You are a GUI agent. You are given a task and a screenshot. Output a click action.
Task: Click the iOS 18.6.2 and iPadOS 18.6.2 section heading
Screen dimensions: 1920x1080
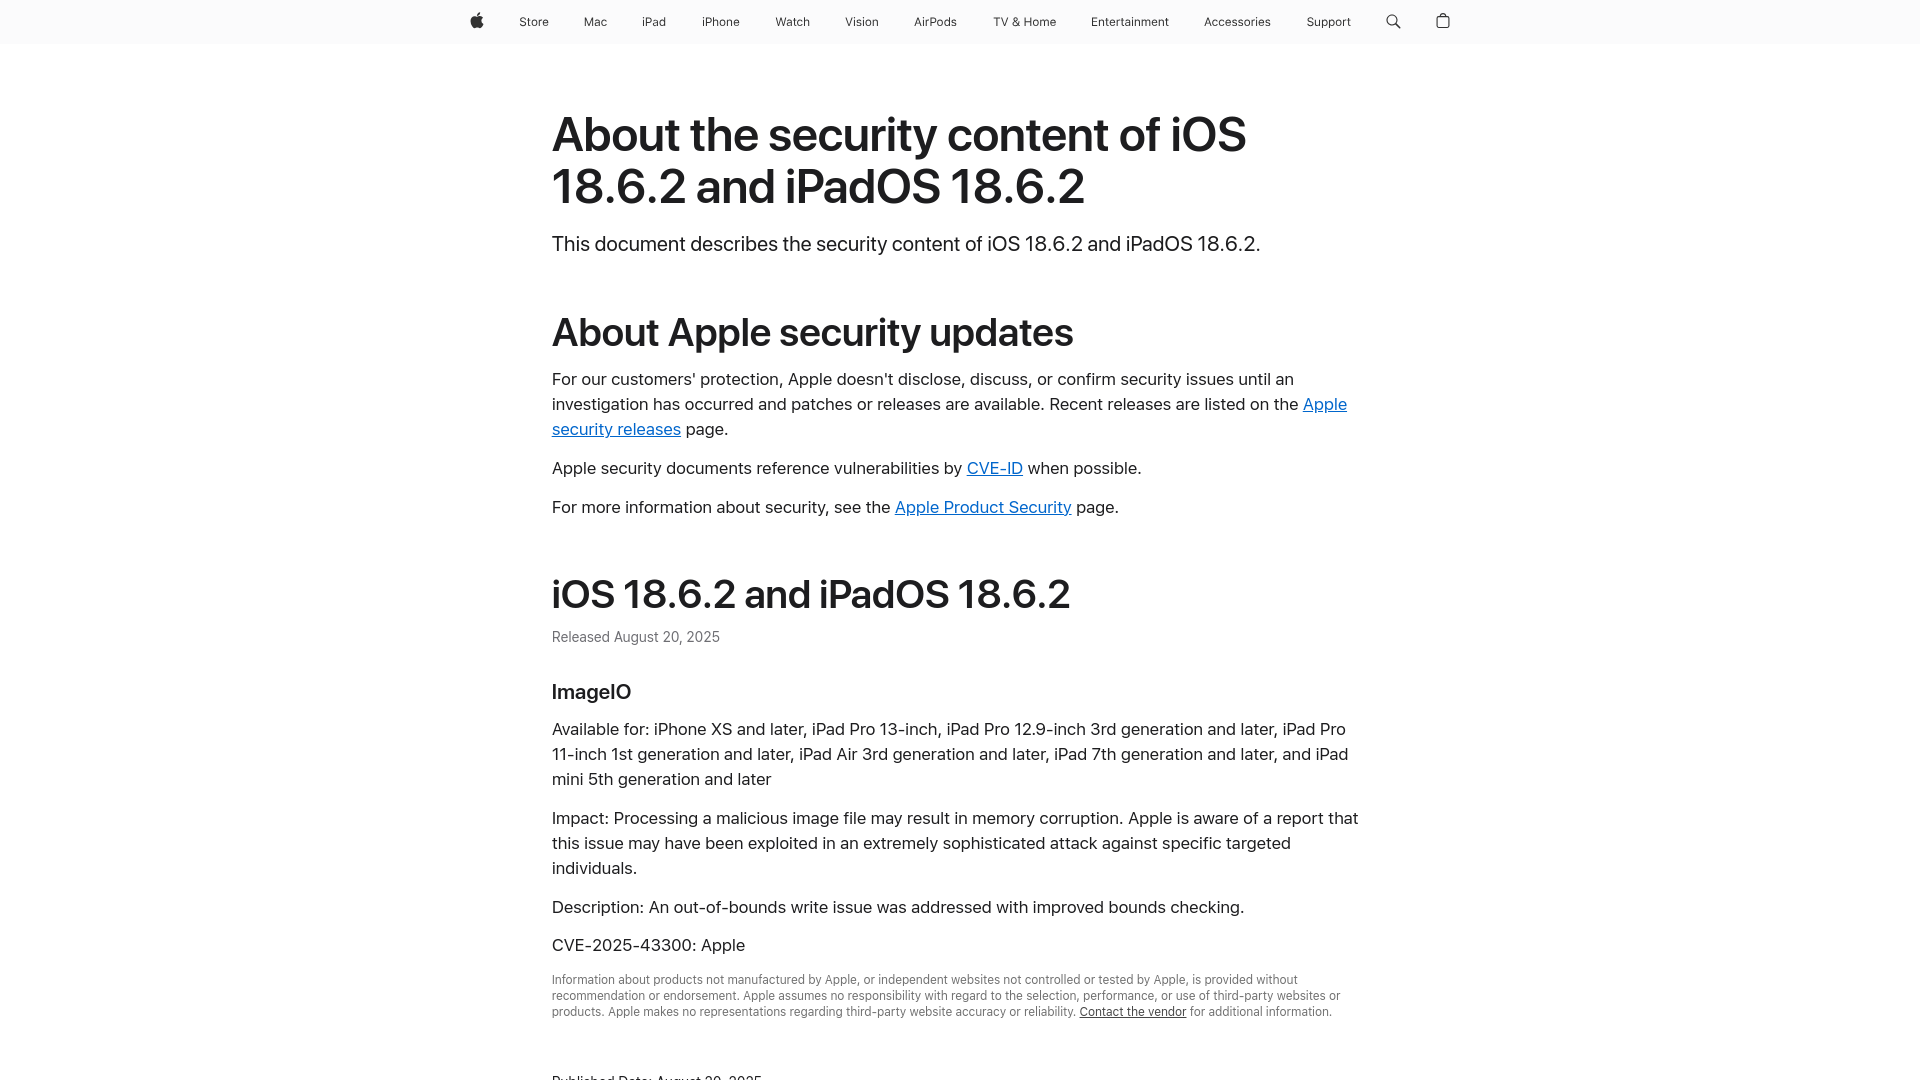click(x=811, y=595)
